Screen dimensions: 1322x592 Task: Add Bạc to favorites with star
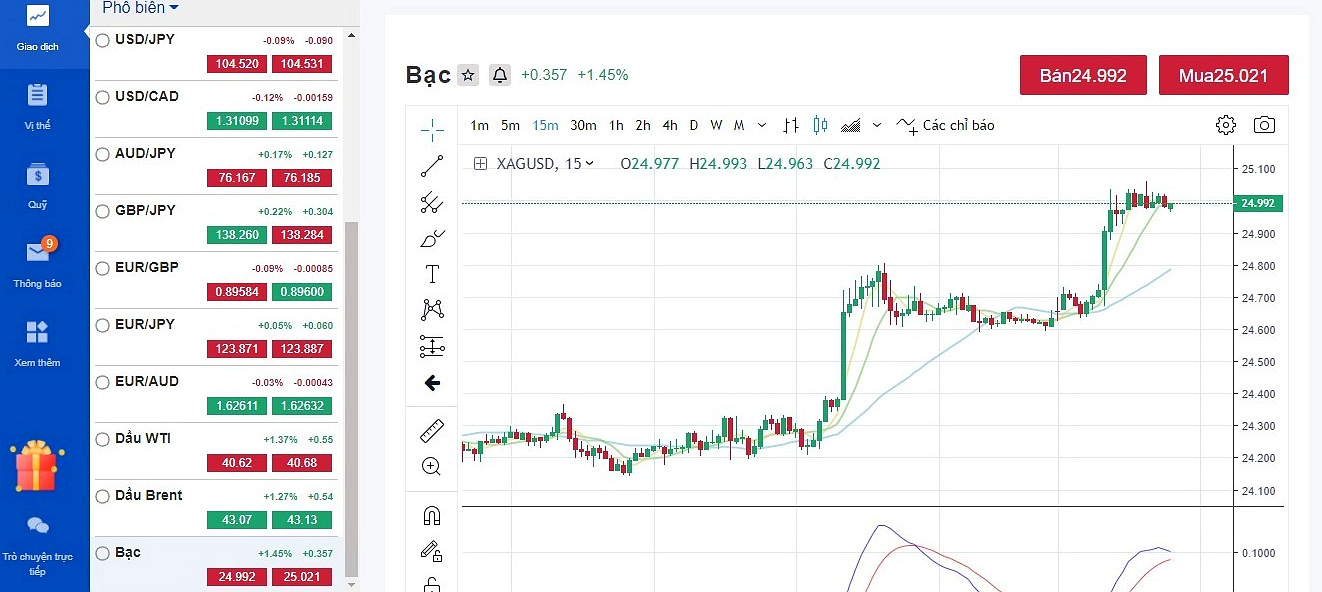(468, 75)
